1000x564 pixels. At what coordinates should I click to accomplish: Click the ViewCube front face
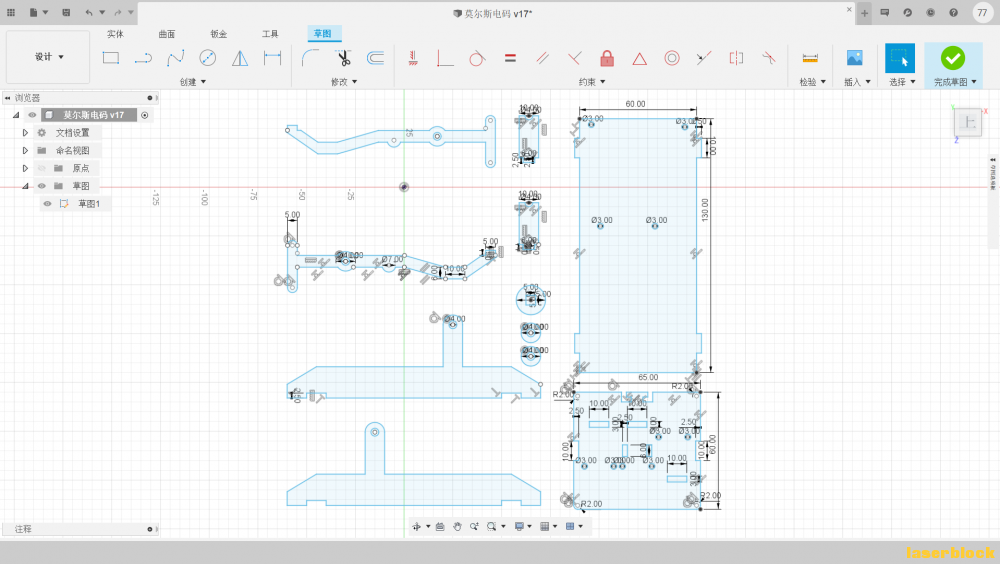tap(969, 122)
